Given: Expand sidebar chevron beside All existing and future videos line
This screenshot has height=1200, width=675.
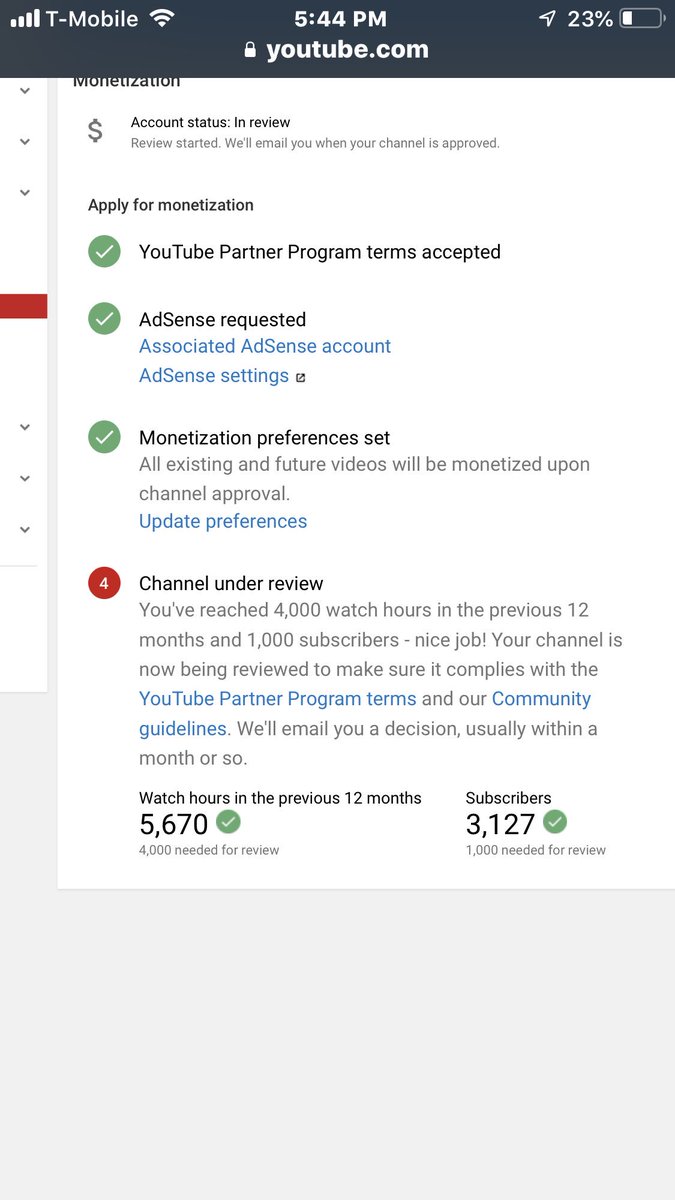Looking at the screenshot, I should point(25,478).
